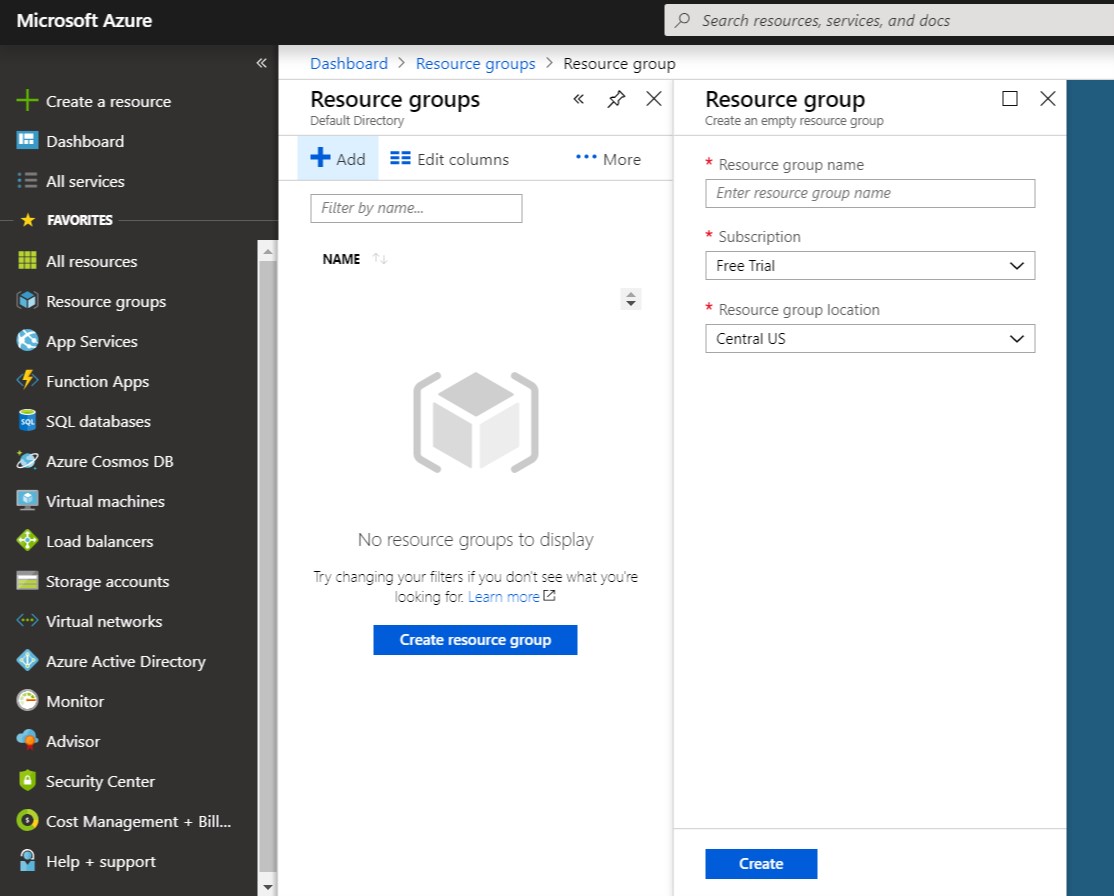Click the Resource group name input field
This screenshot has height=896, width=1114.
pyautogui.click(x=869, y=193)
